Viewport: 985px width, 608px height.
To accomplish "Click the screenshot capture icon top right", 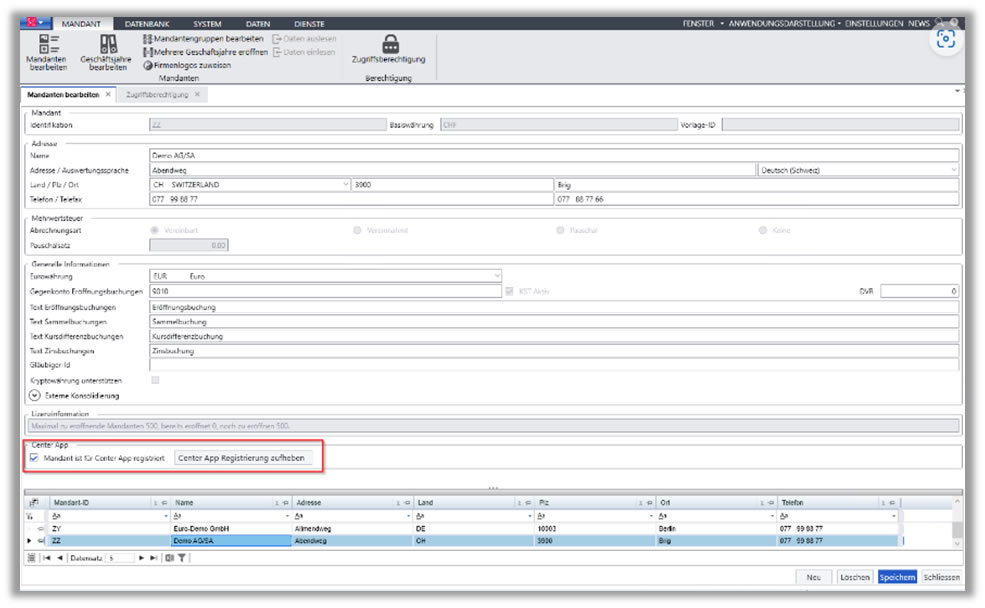I will tap(945, 40).
